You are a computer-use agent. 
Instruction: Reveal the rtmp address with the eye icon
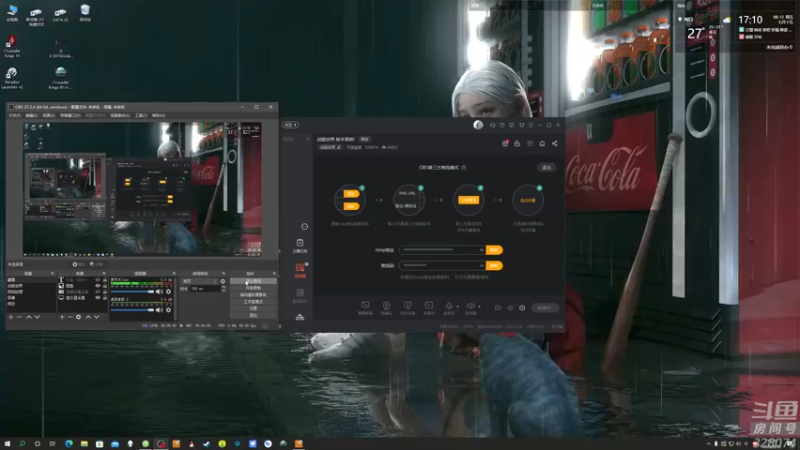[481, 250]
